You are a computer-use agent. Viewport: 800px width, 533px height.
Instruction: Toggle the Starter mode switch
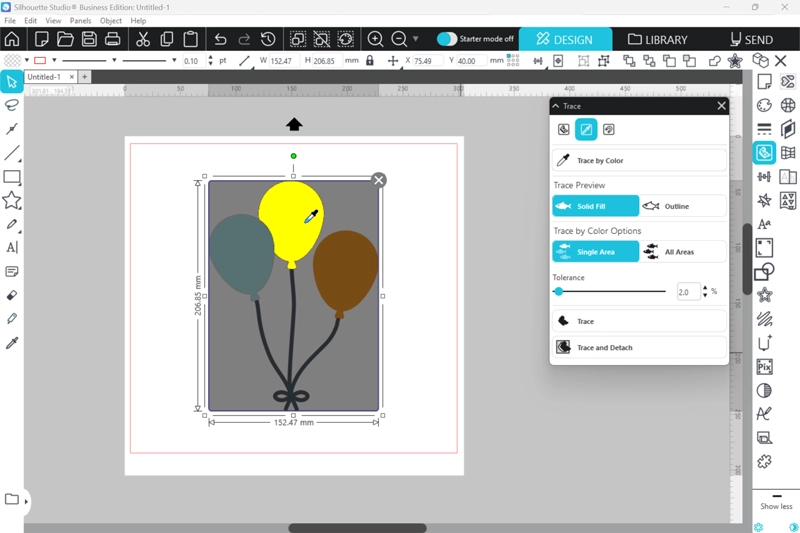click(447, 39)
